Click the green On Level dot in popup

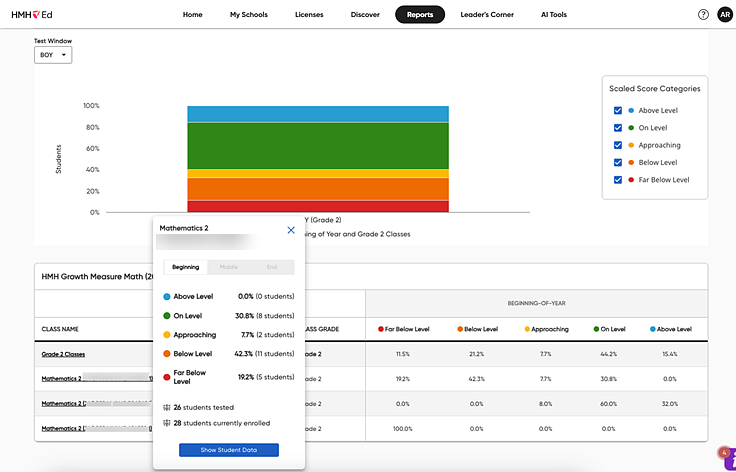tap(167, 316)
